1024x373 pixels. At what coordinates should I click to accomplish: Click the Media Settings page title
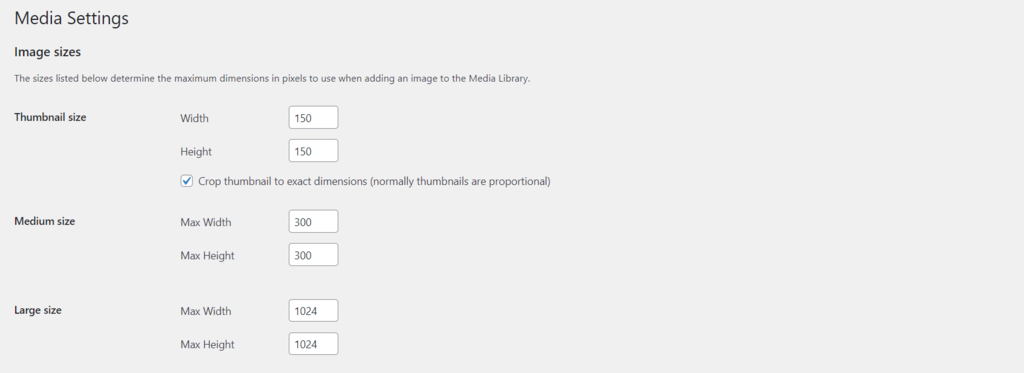click(x=71, y=18)
